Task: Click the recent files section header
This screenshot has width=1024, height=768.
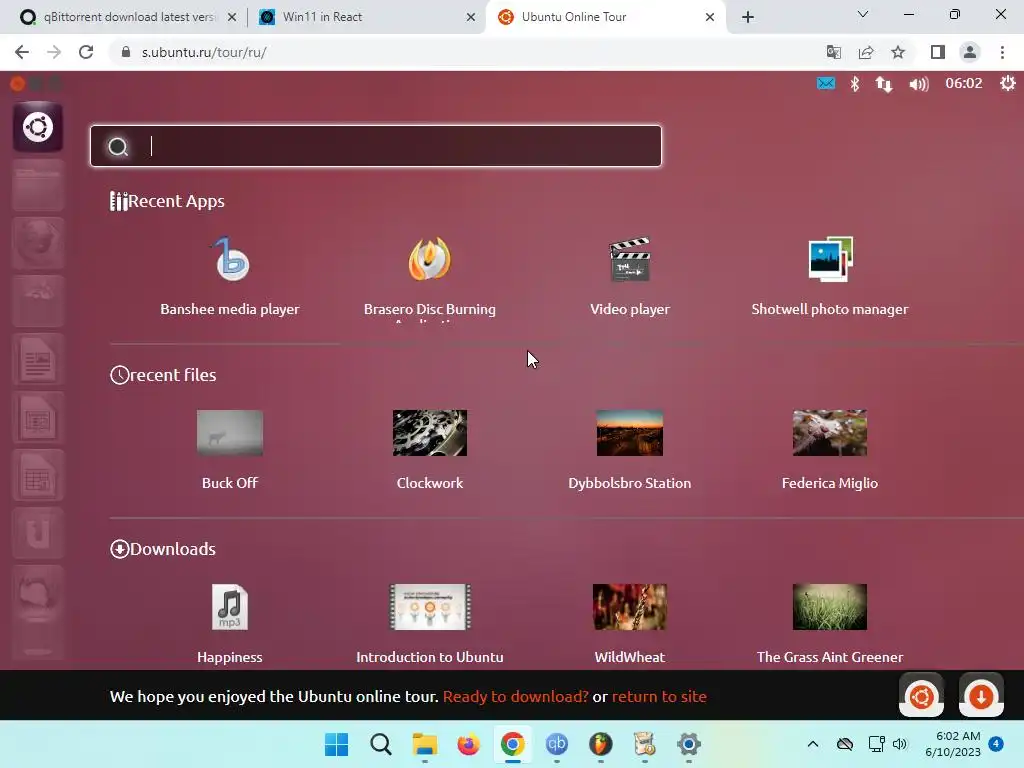Action: tap(163, 375)
